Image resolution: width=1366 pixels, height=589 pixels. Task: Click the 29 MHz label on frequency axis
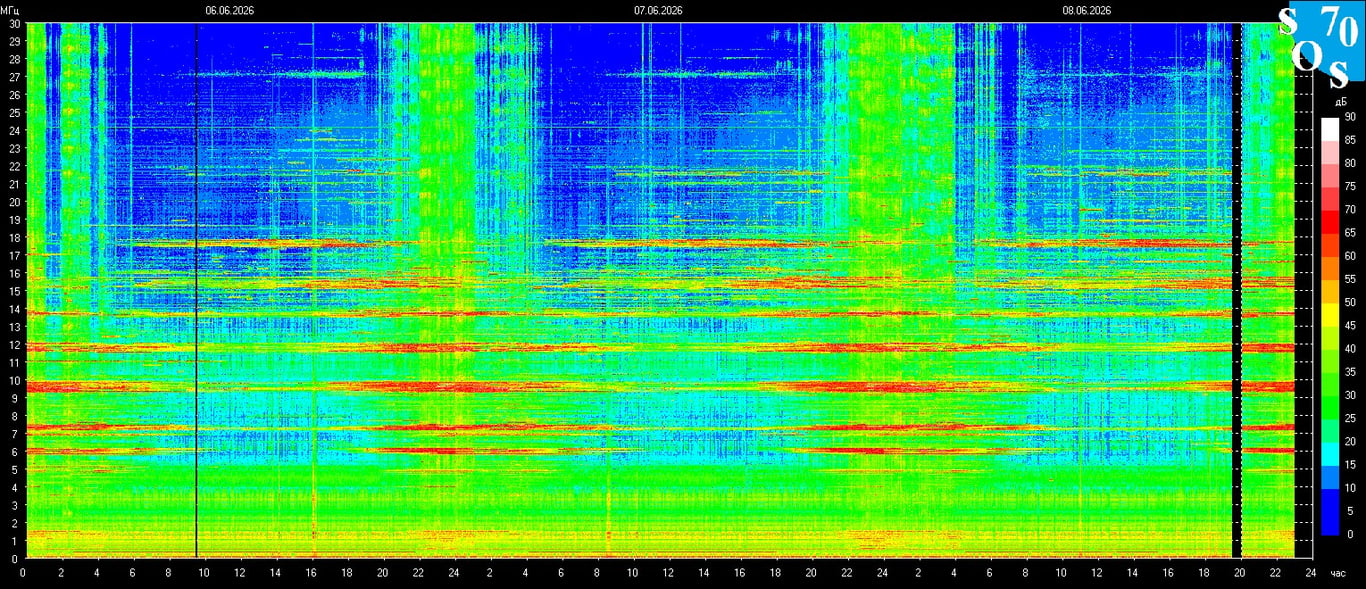pyautogui.click(x=14, y=41)
